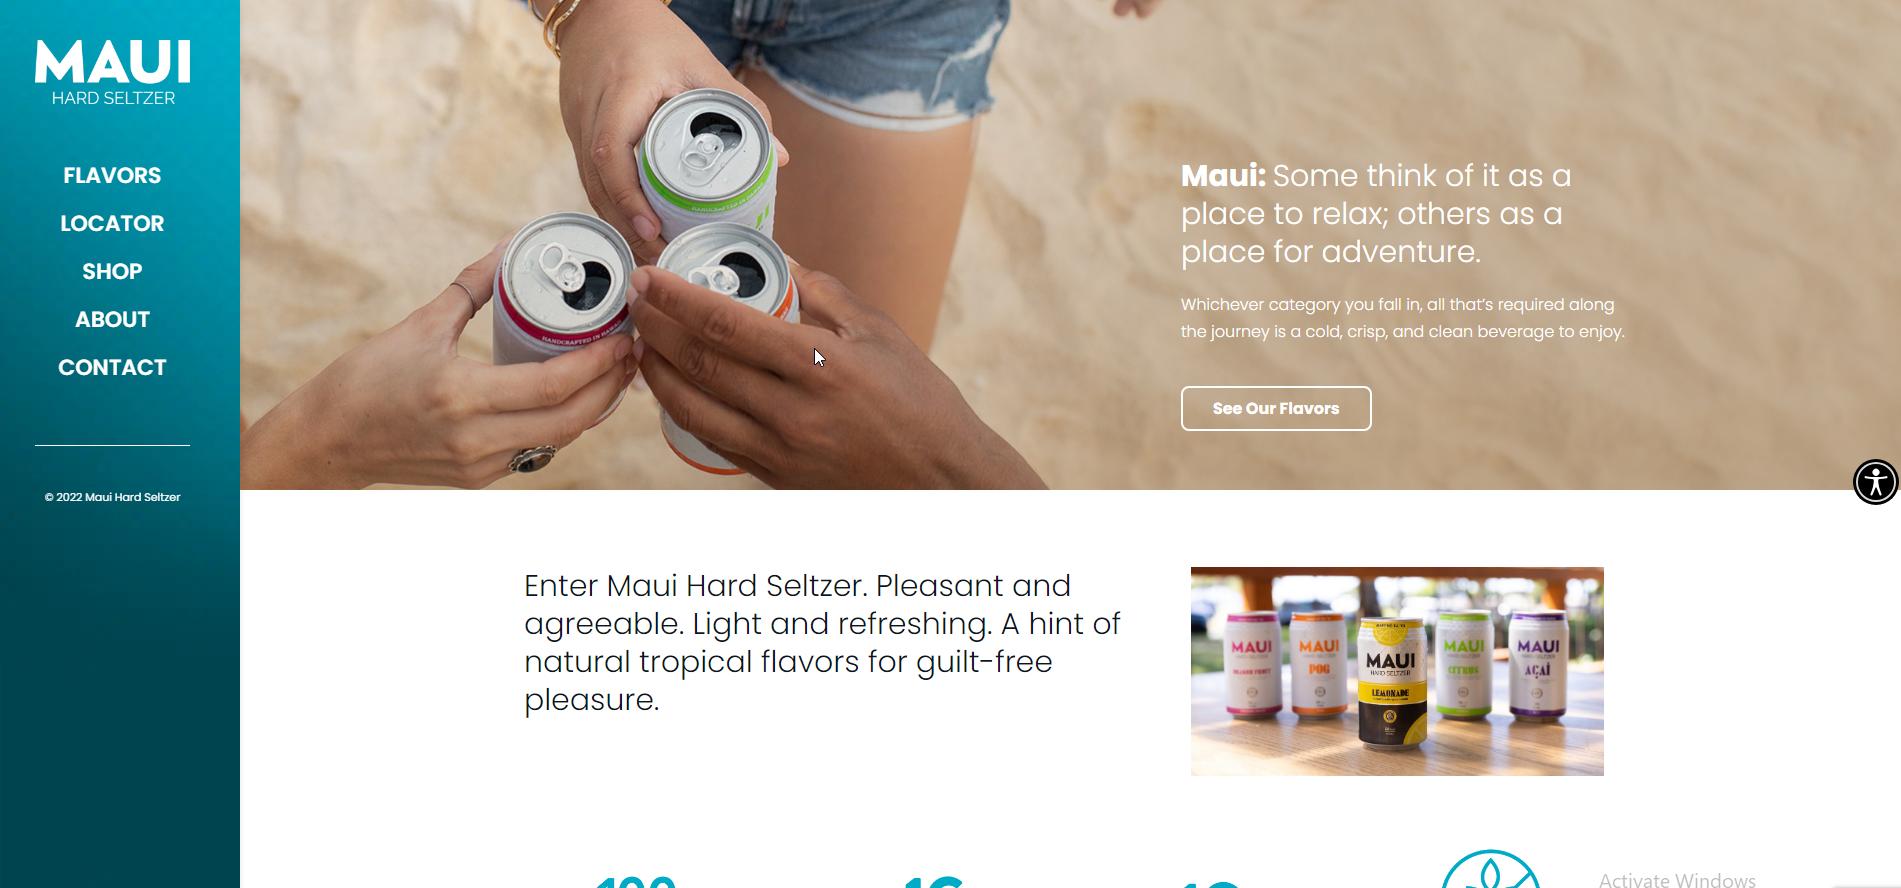
Task: Select the orange POG can in product photo
Action: coord(1318,665)
